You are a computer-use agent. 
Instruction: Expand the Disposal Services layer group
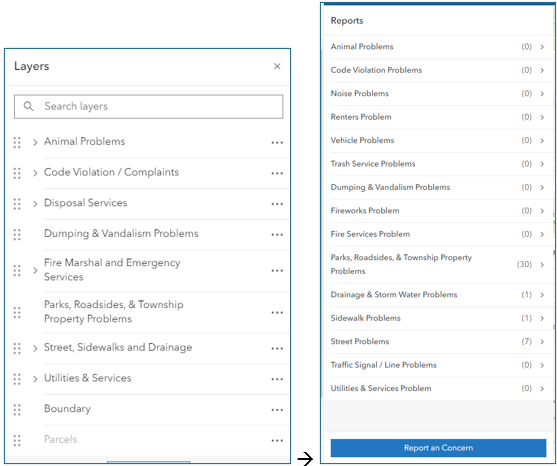point(35,204)
